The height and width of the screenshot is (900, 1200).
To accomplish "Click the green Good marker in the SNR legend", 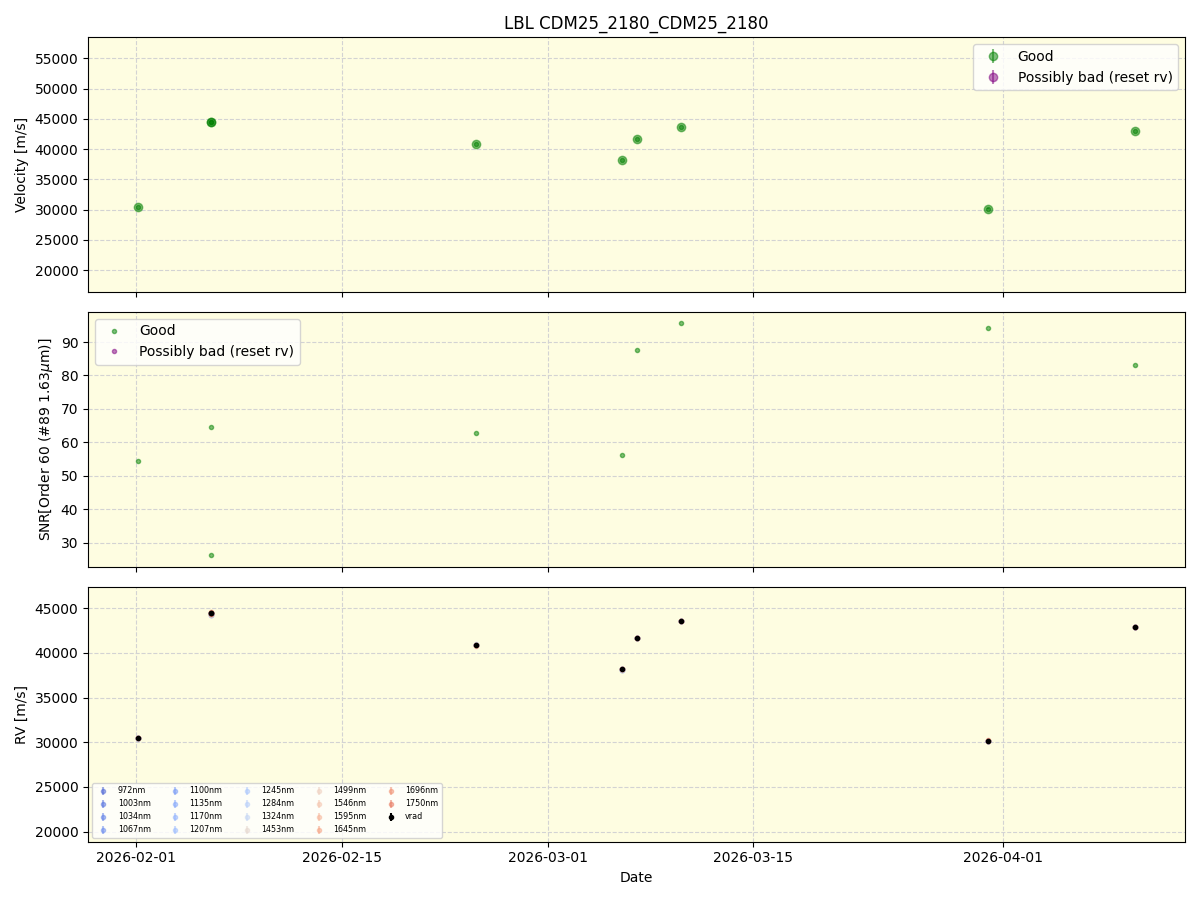I will click(114, 331).
